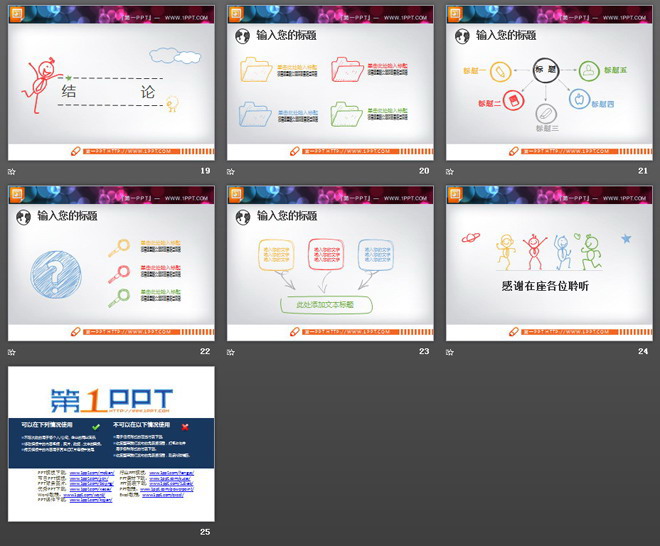This screenshot has height=546, width=660.
Task: Click the gray circle icon in slide 21
Action: click(x=546, y=114)
